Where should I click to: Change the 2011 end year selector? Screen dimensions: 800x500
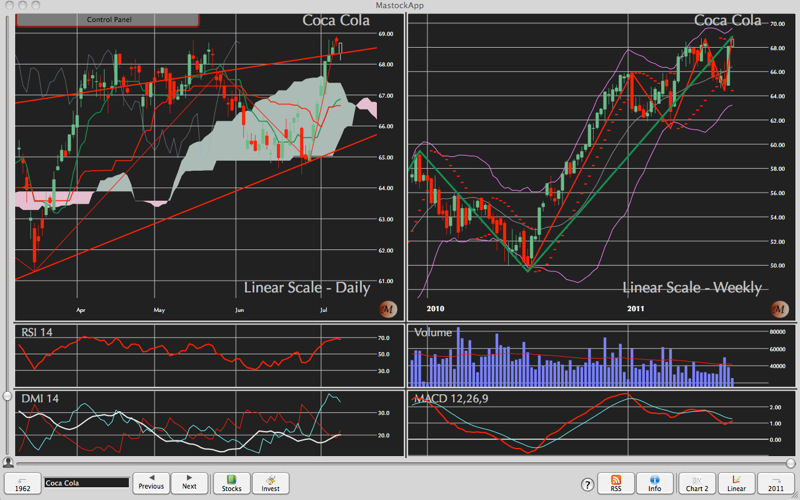point(776,482)
